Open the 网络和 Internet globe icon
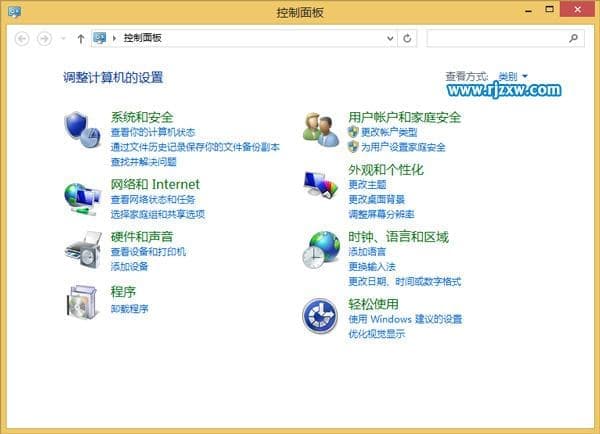Screen dimensions: 600x434 tap(82, 199)
